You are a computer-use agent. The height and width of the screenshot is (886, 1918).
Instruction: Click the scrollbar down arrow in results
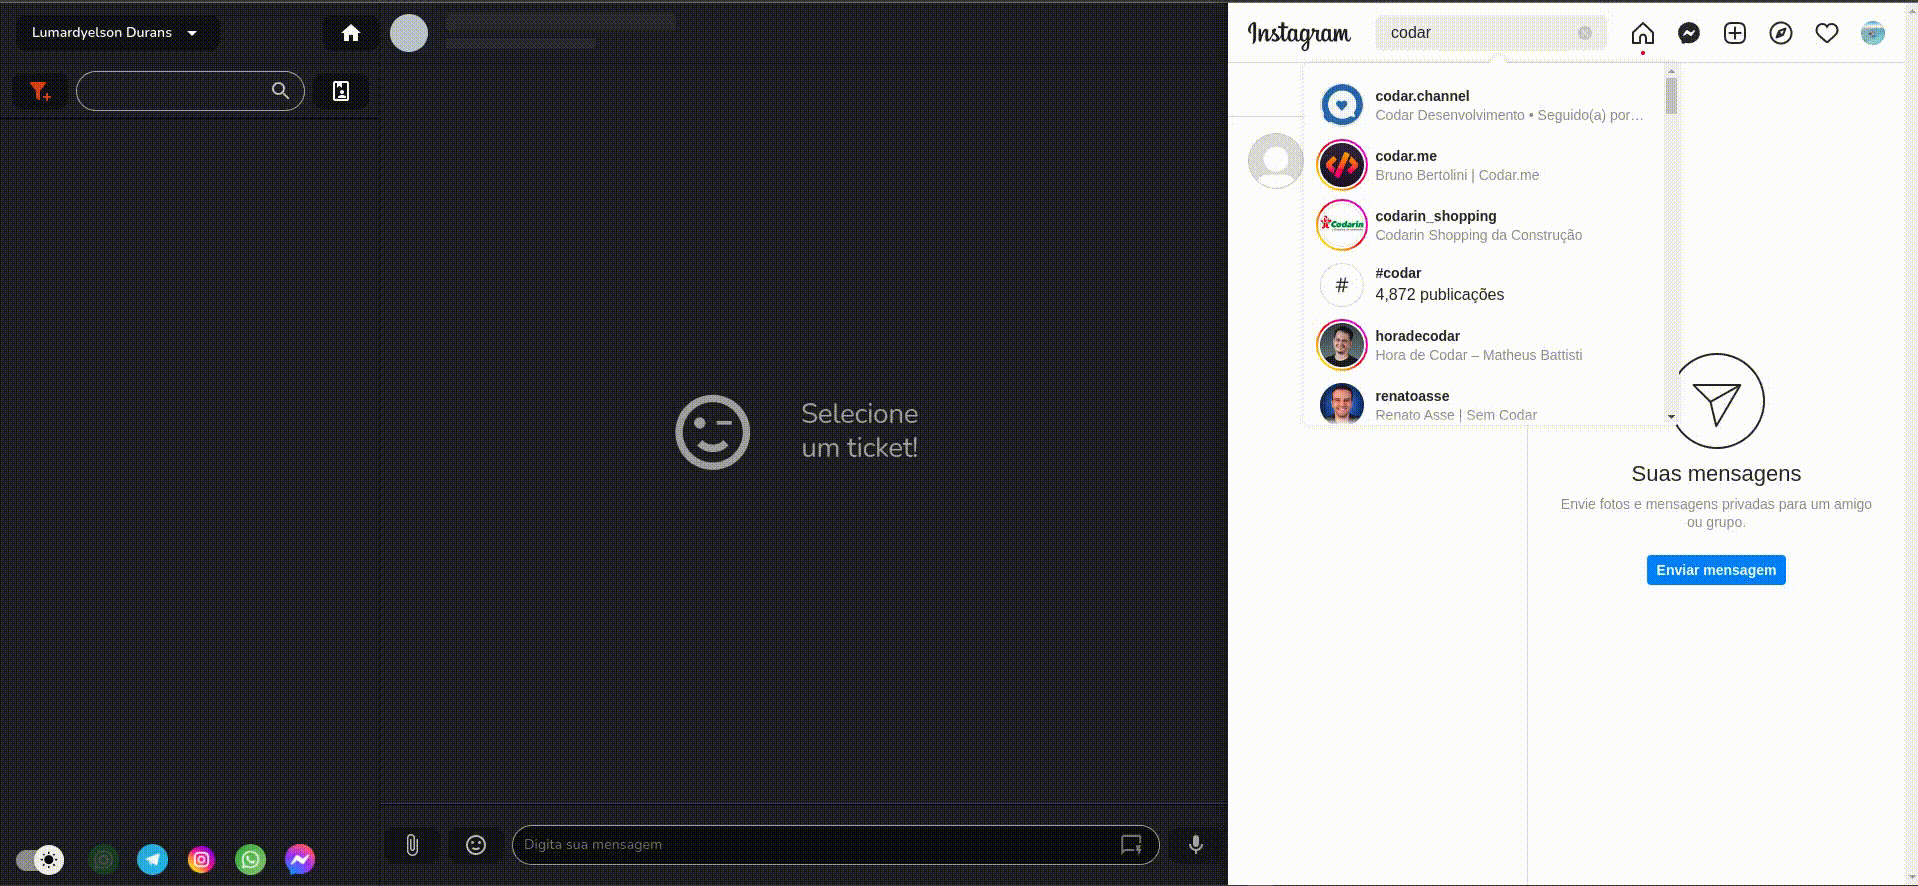click(x=1671, y=416)
